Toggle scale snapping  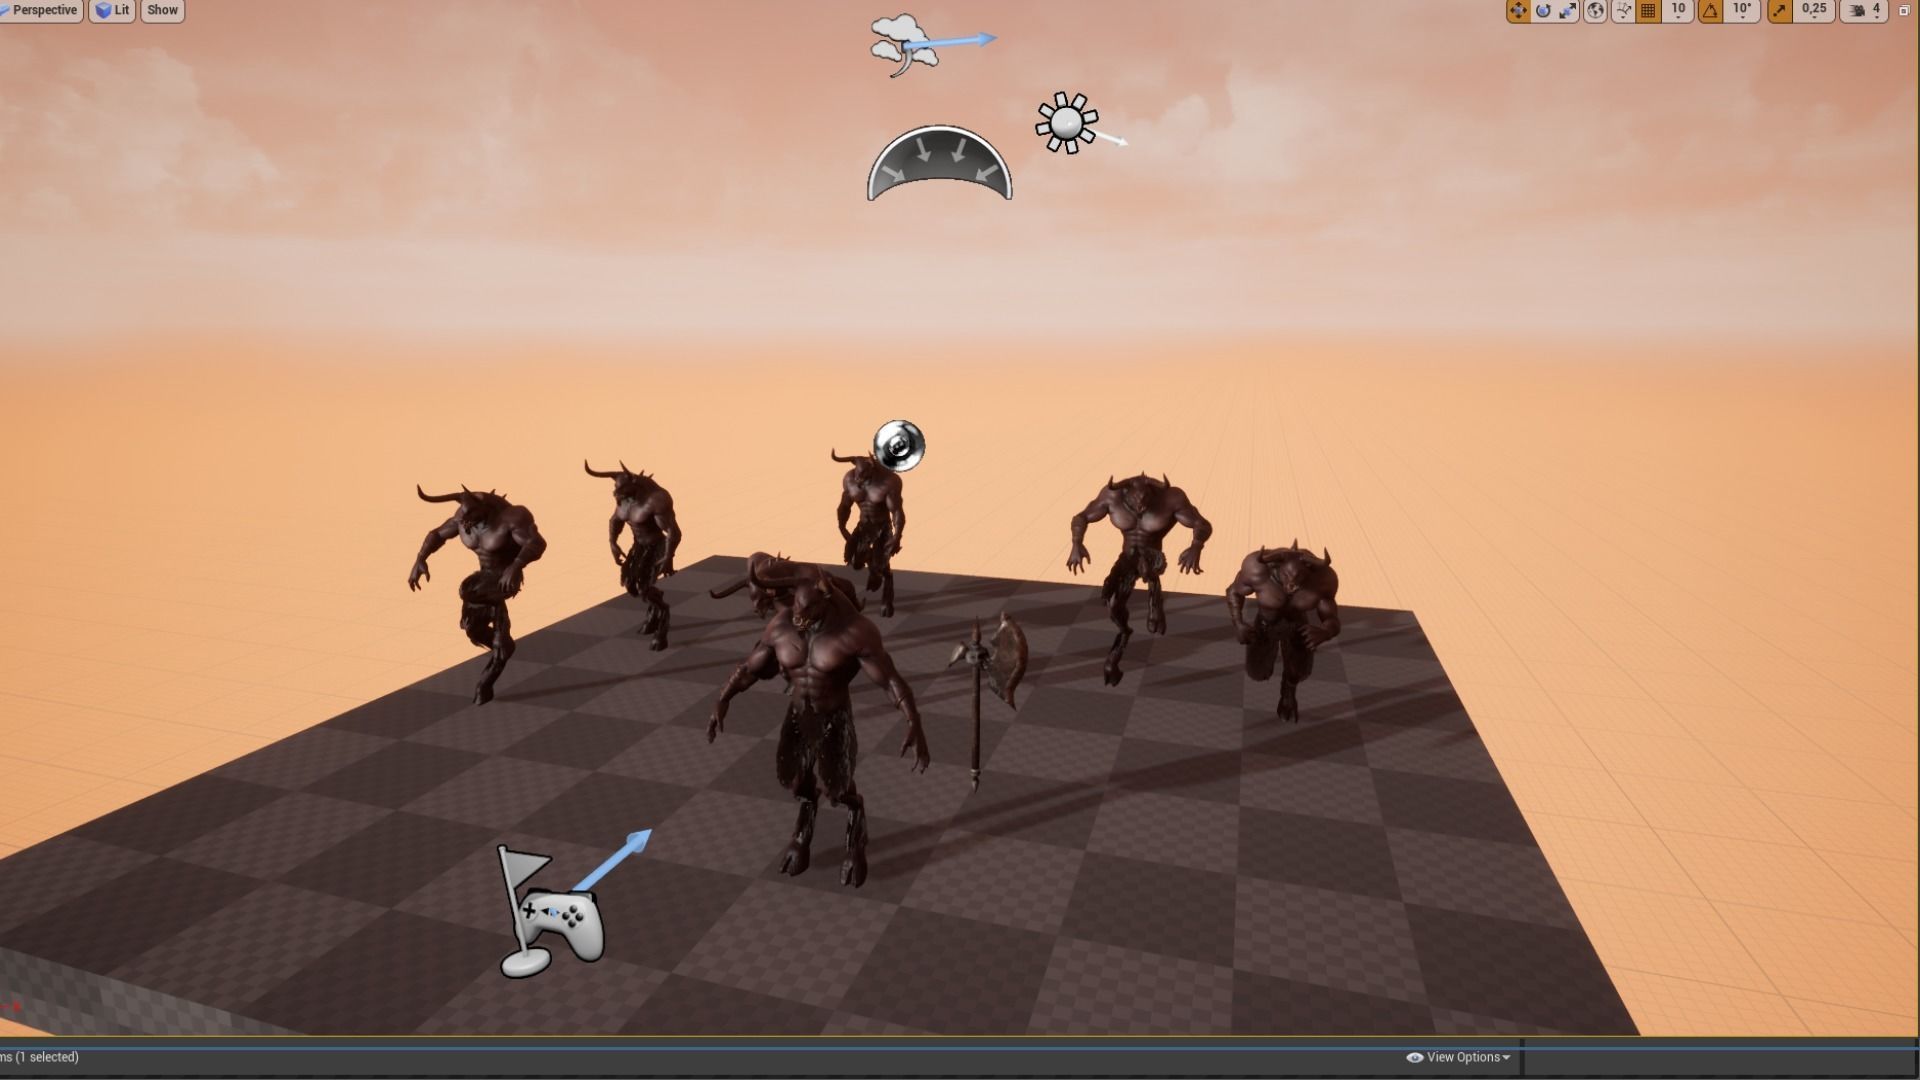[1779, 11]
